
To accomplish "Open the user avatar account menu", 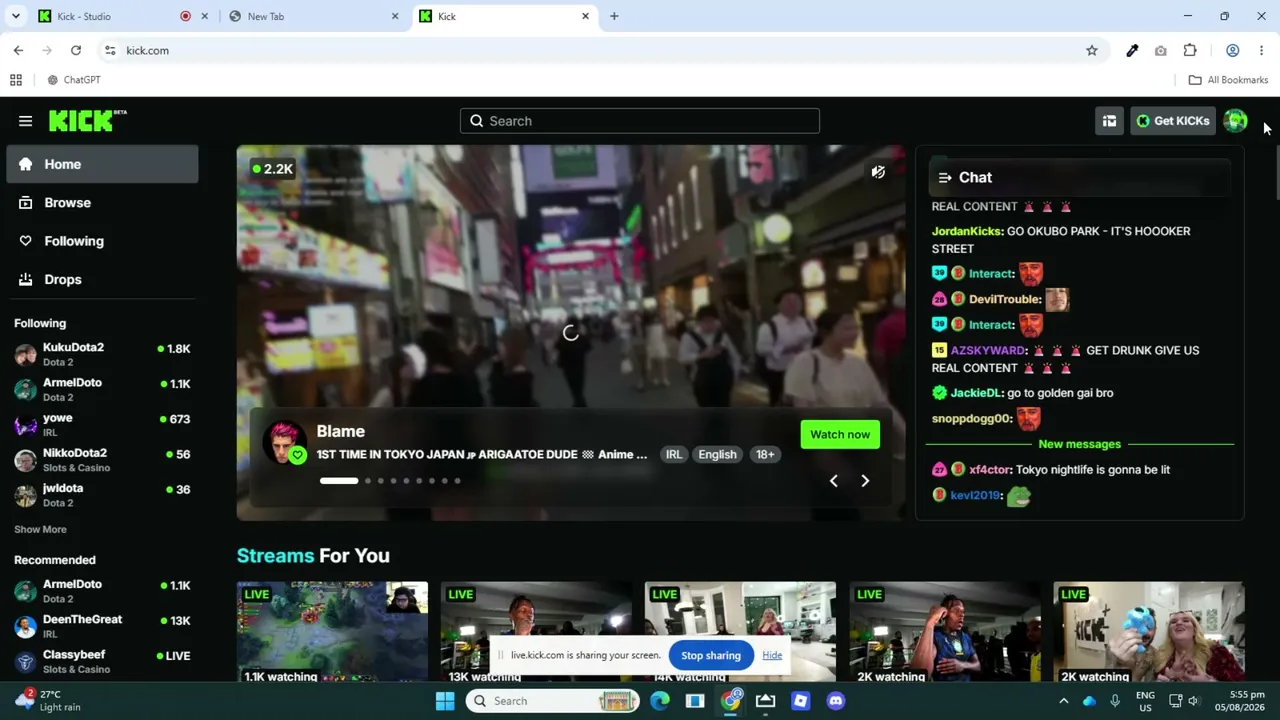I will pos(1235,121).
